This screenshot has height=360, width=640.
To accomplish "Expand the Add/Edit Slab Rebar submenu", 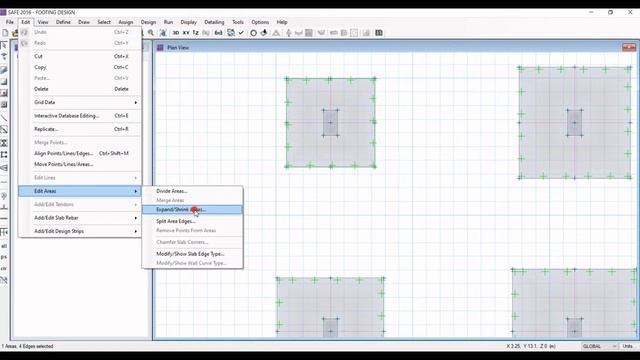I will coord(80,218).
